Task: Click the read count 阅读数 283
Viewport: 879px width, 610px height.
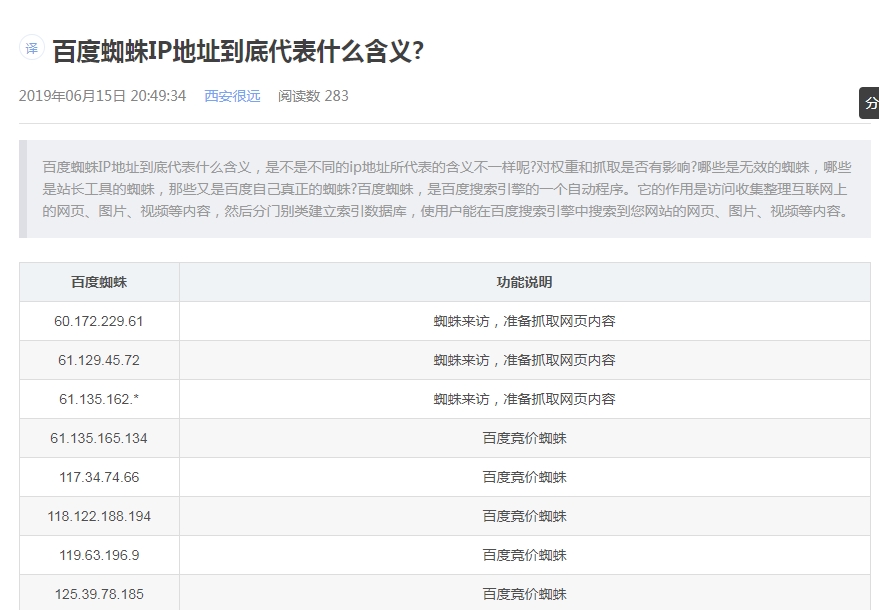Action: coord(313,96)
